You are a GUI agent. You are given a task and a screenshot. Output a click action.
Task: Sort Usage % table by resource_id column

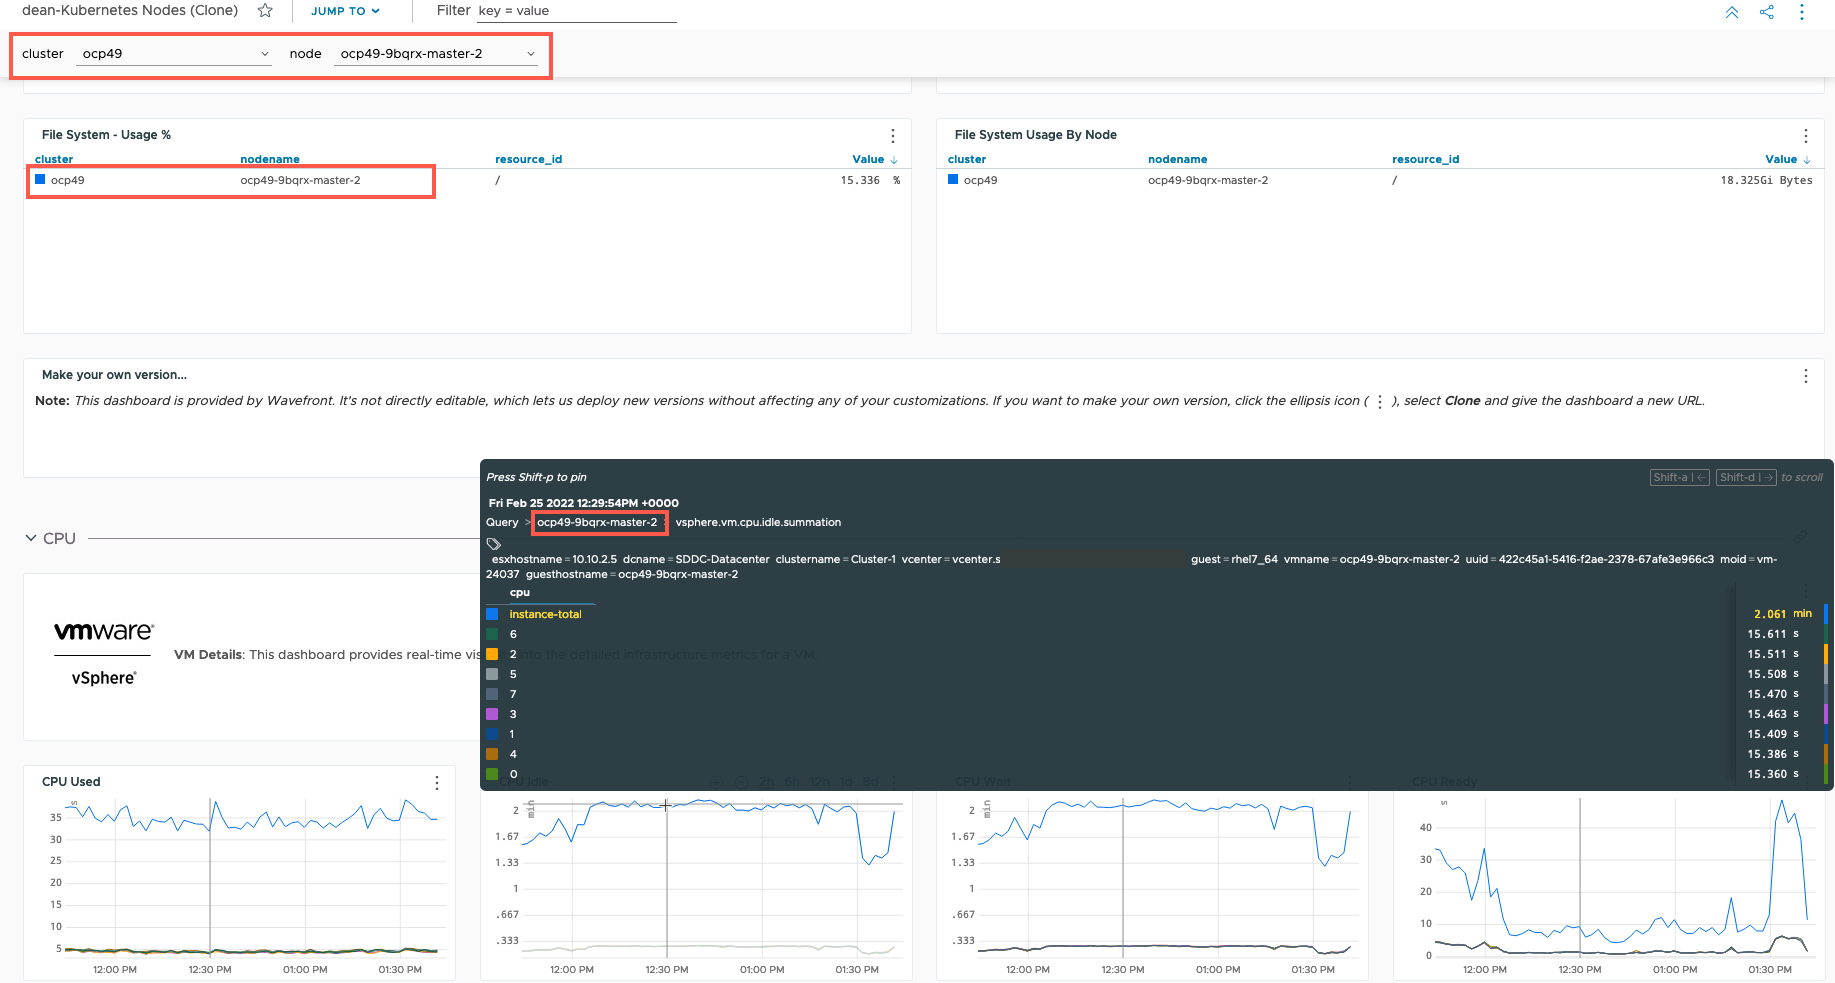pyautogui.click(x=529, y=159)
